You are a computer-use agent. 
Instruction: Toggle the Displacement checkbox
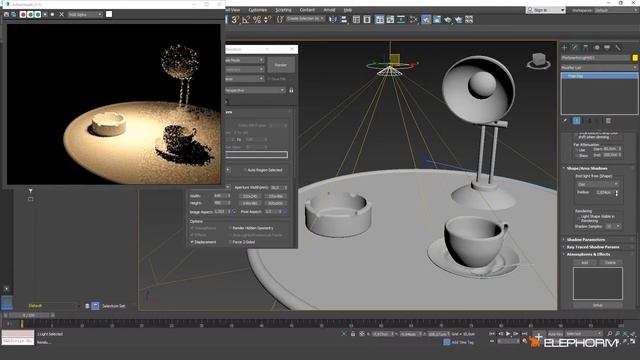(x=192, y=242)
